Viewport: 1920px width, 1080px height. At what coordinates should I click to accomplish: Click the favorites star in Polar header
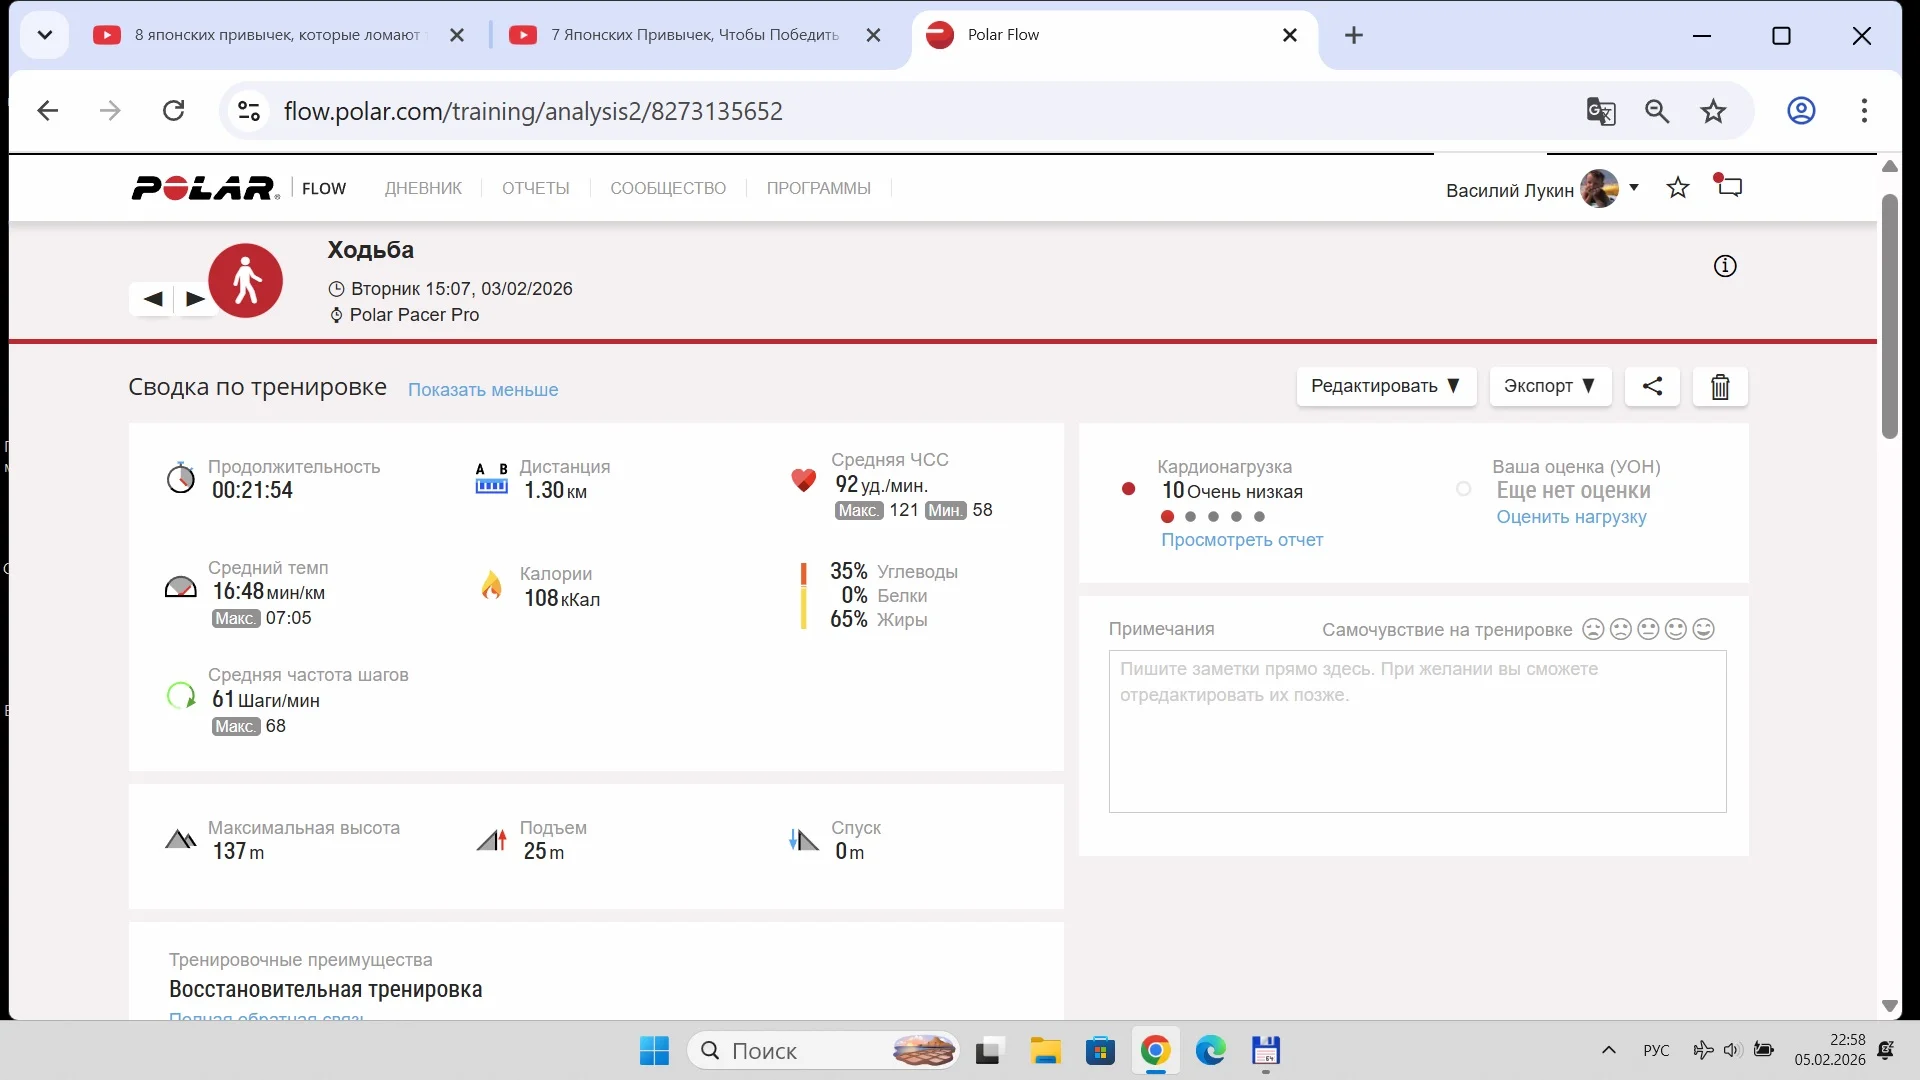click(1678, 187)
